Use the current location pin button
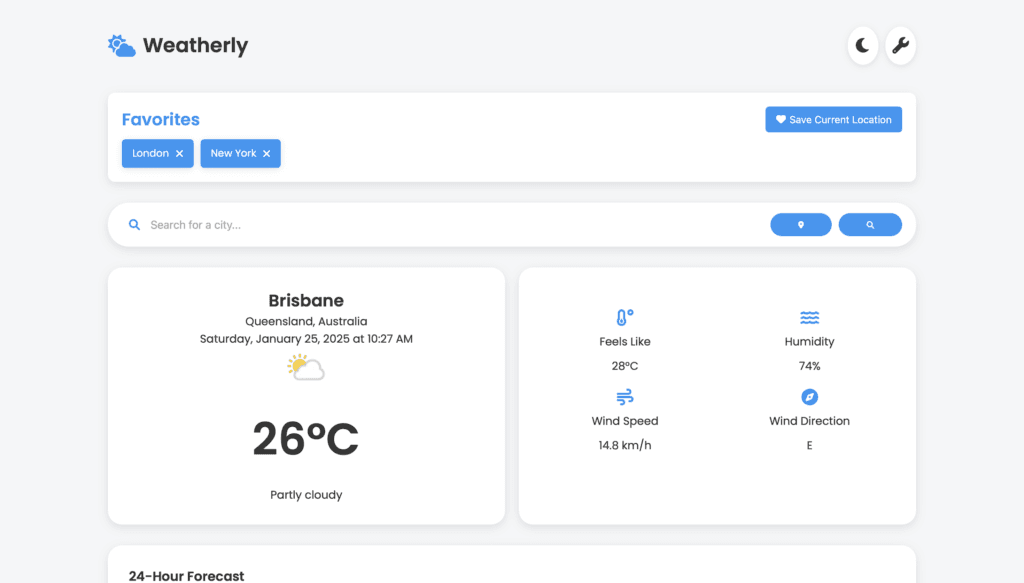Screen dimensions: 1024x583 [x=800, y=225]
